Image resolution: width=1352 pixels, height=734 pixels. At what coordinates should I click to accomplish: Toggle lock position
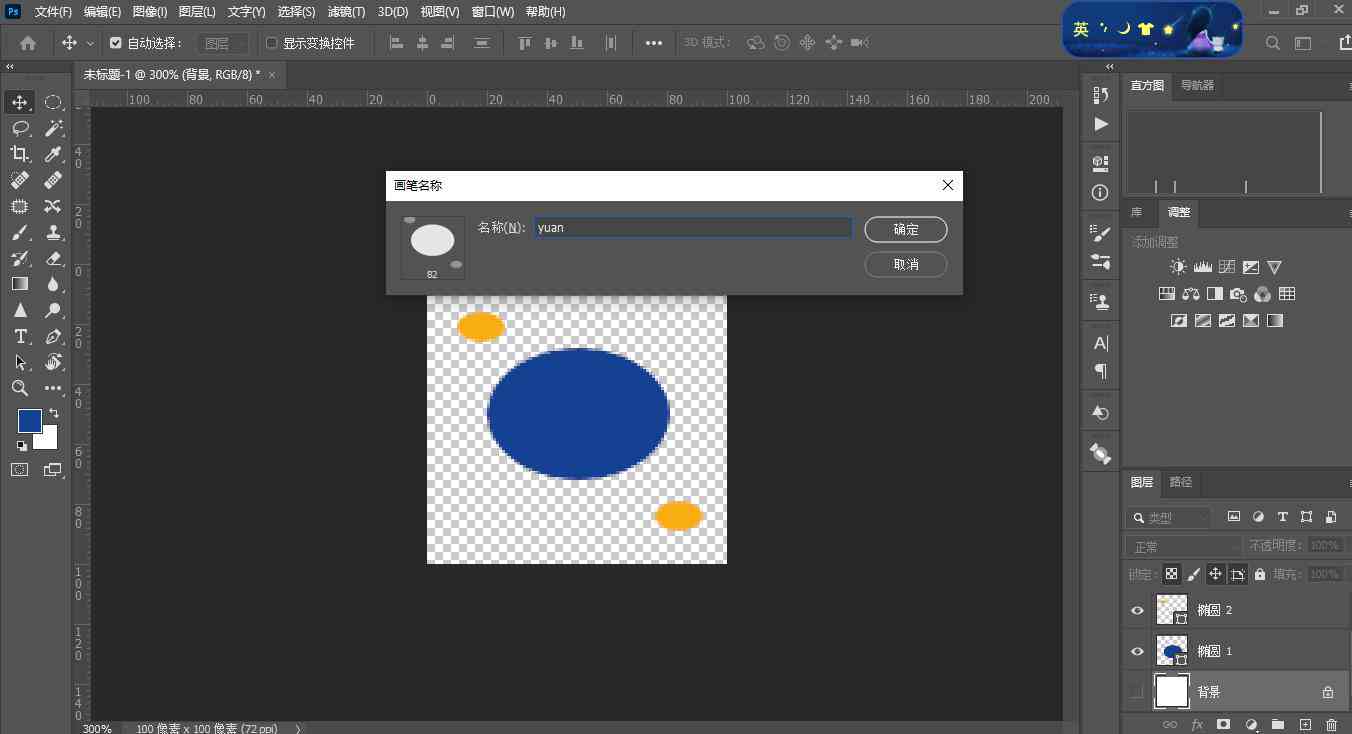click(x=1215, y=574)
